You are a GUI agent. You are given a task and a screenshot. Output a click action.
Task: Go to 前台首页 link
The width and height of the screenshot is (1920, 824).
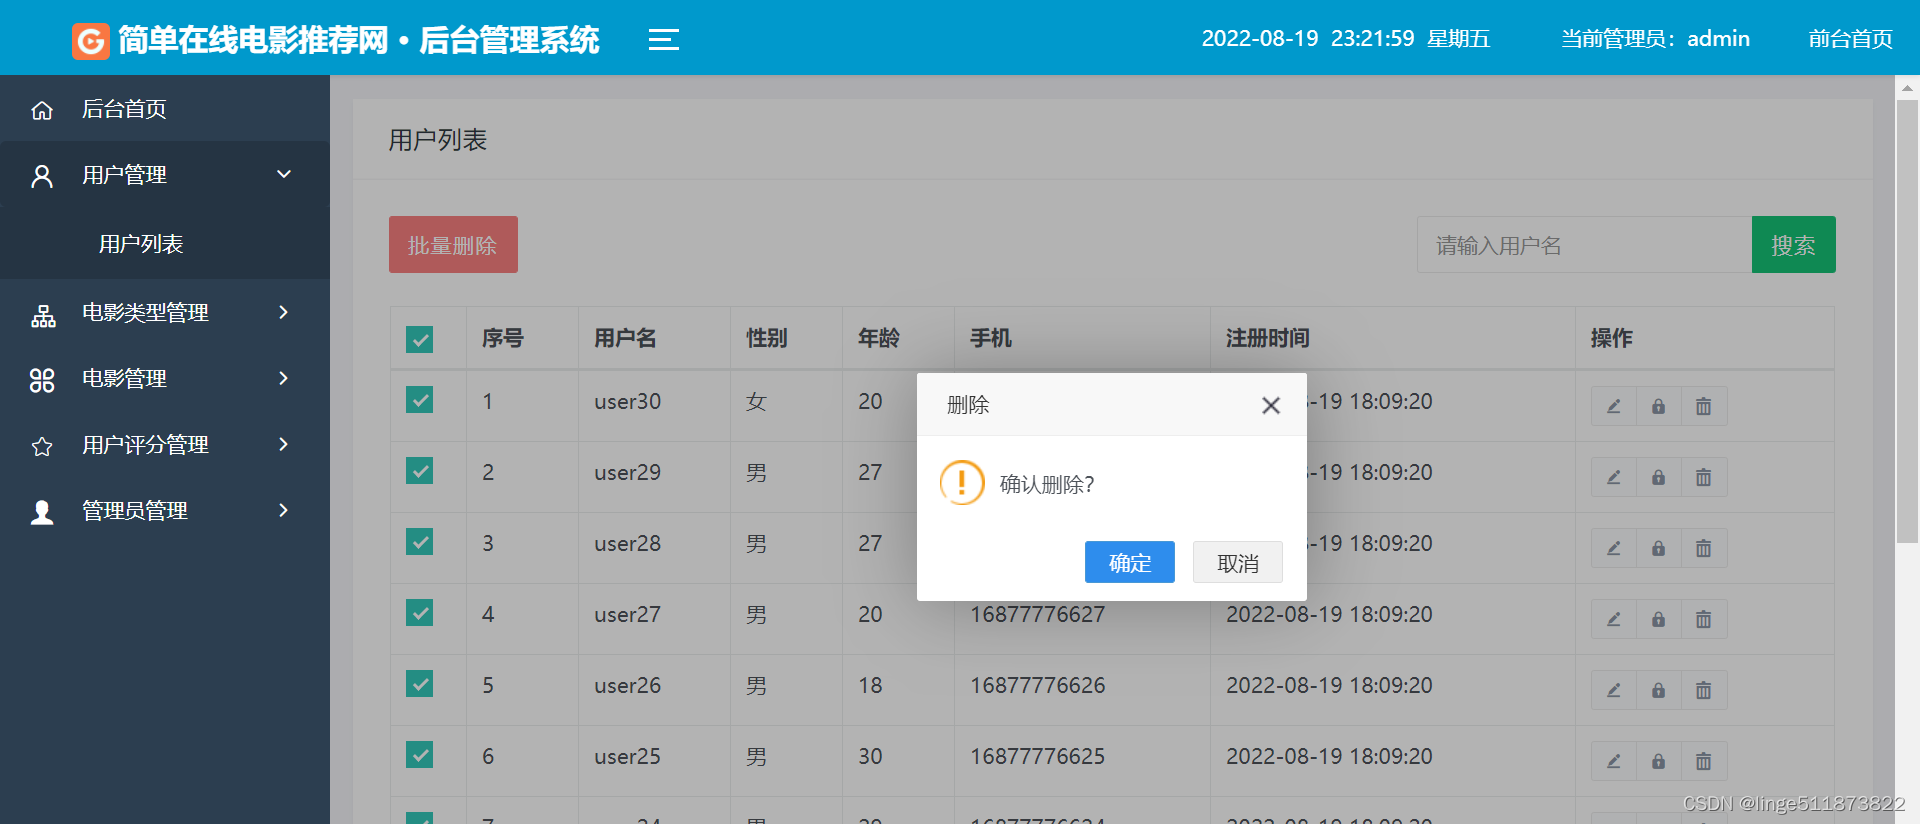[1851, 39]
